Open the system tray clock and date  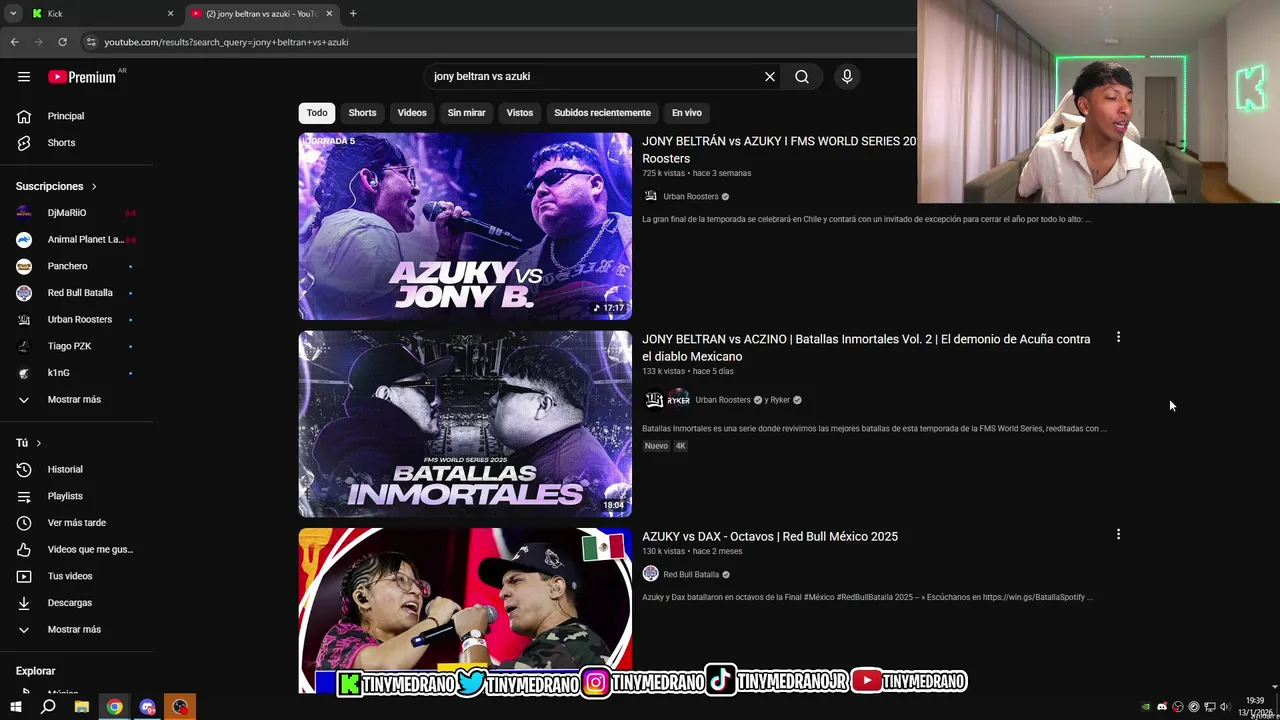1256,707
